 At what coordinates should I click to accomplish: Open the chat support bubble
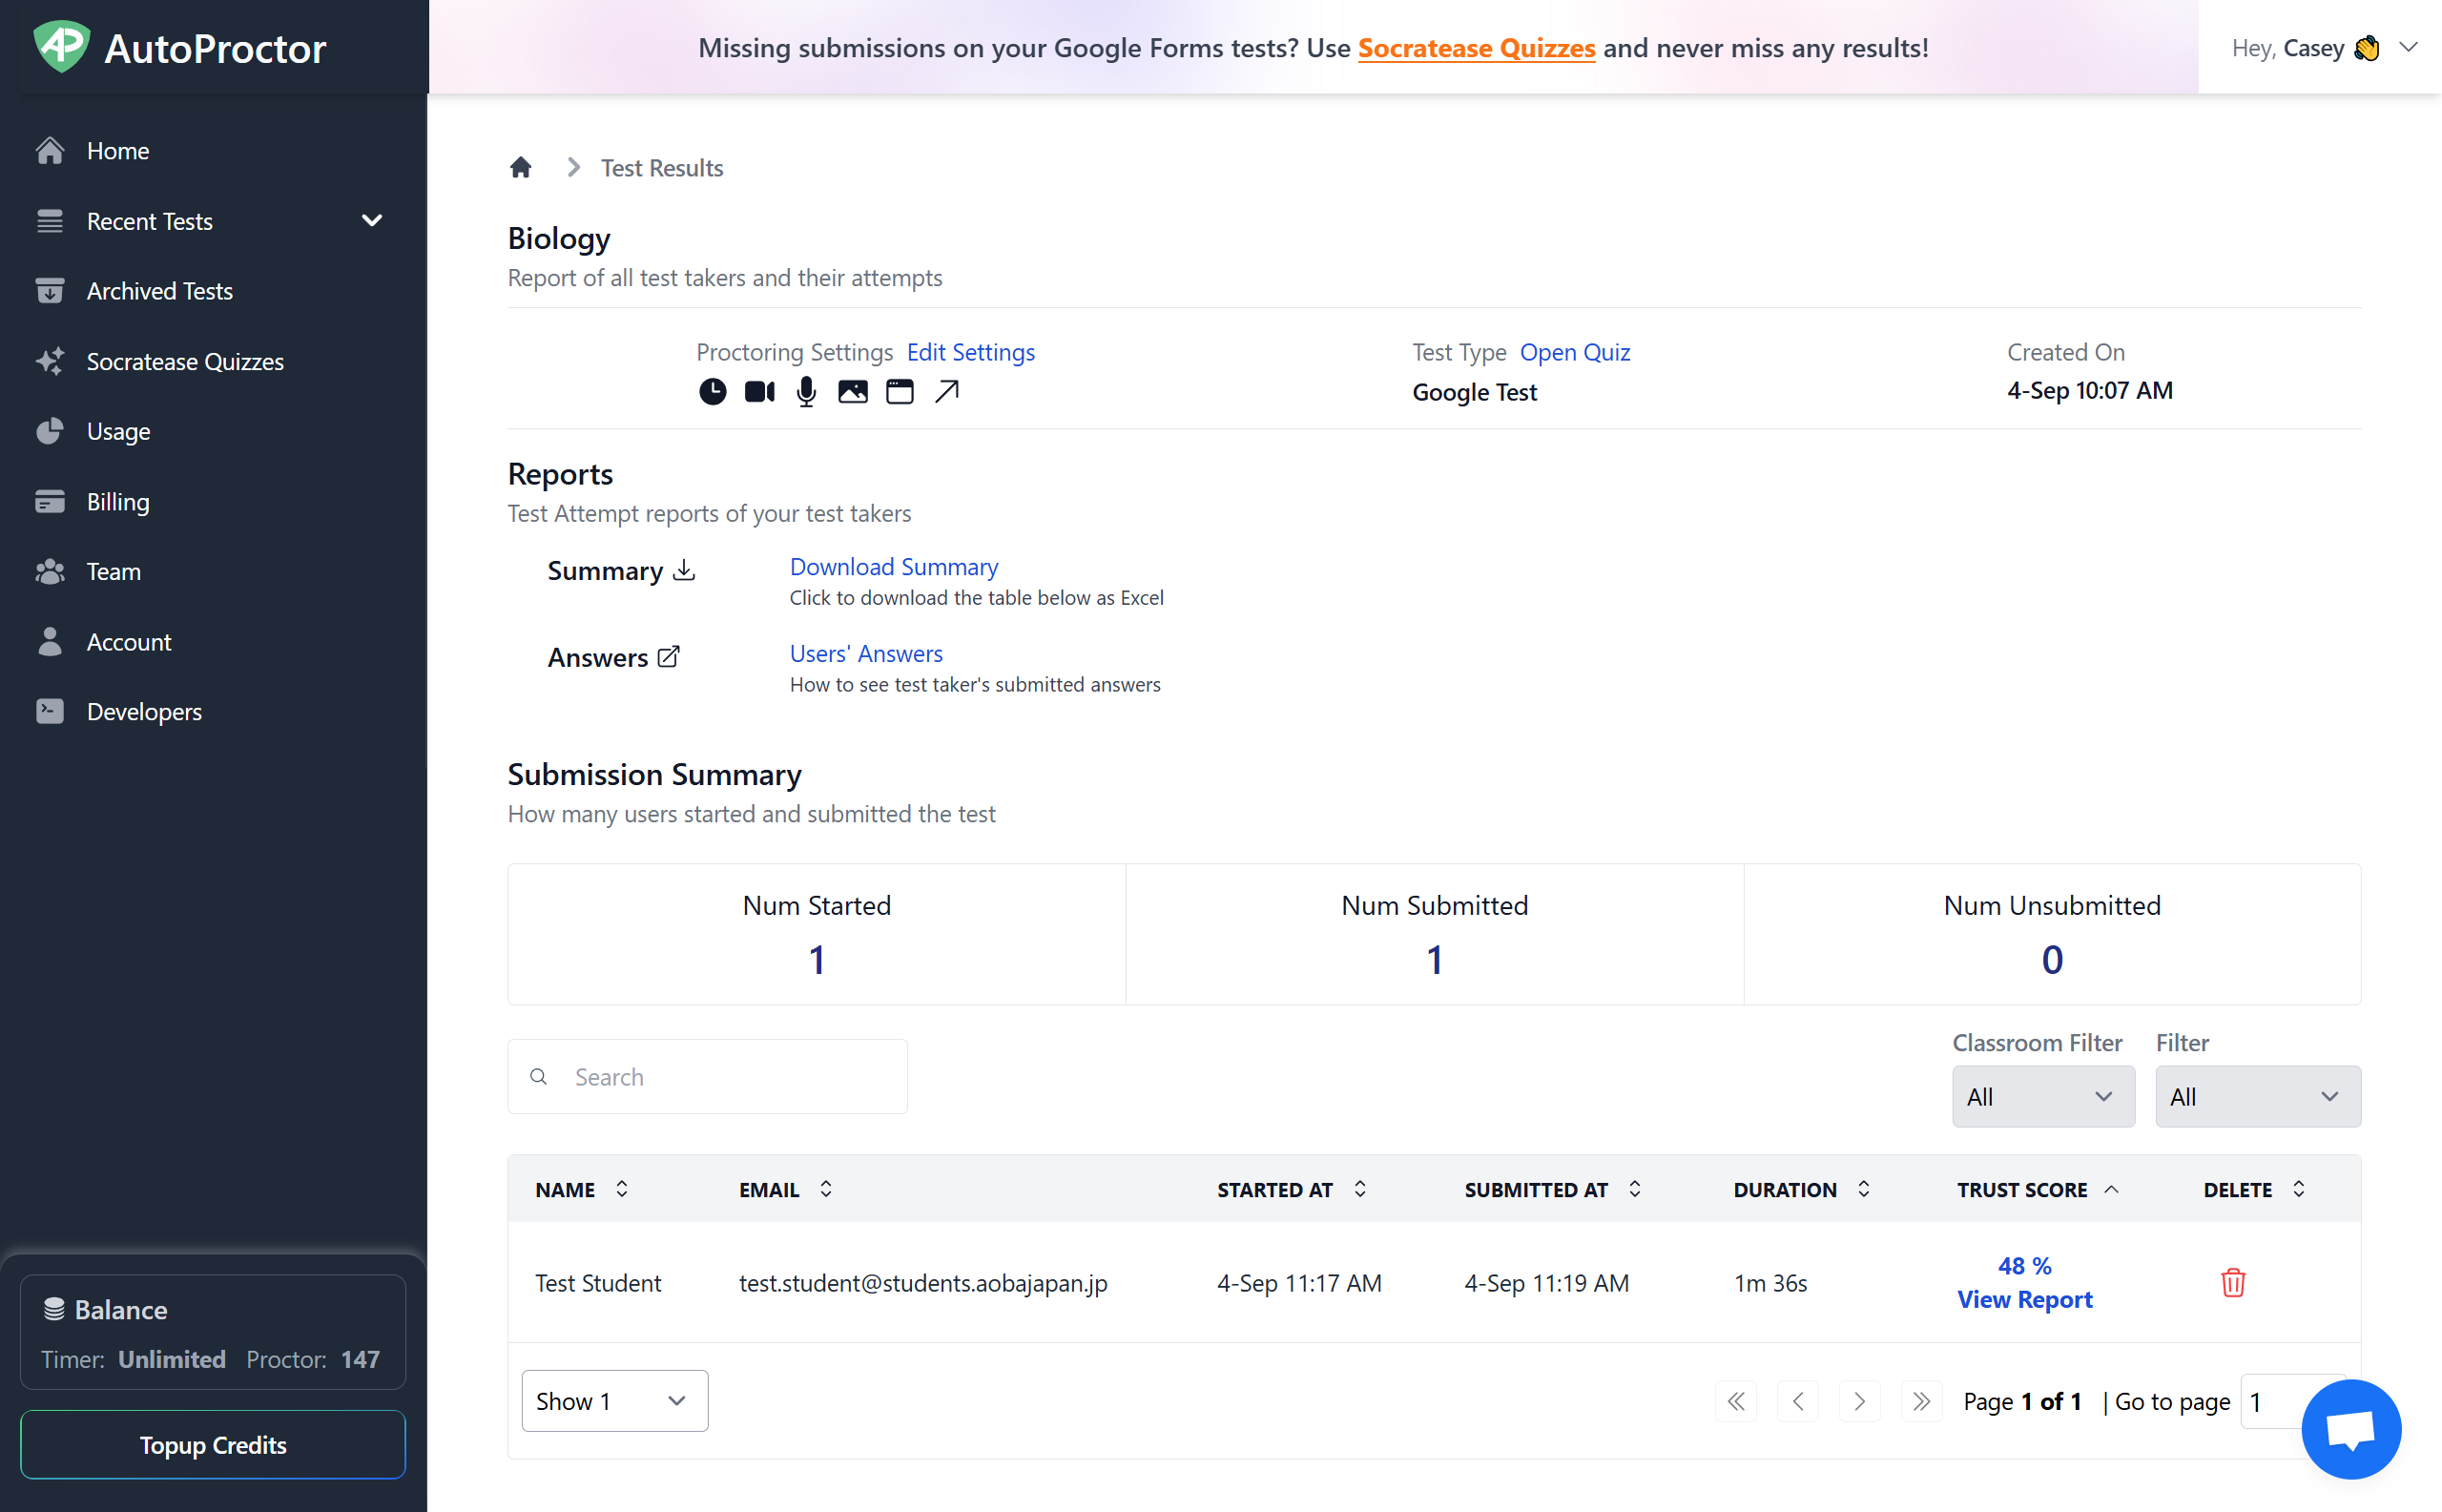click(x=2349, y=1428)
